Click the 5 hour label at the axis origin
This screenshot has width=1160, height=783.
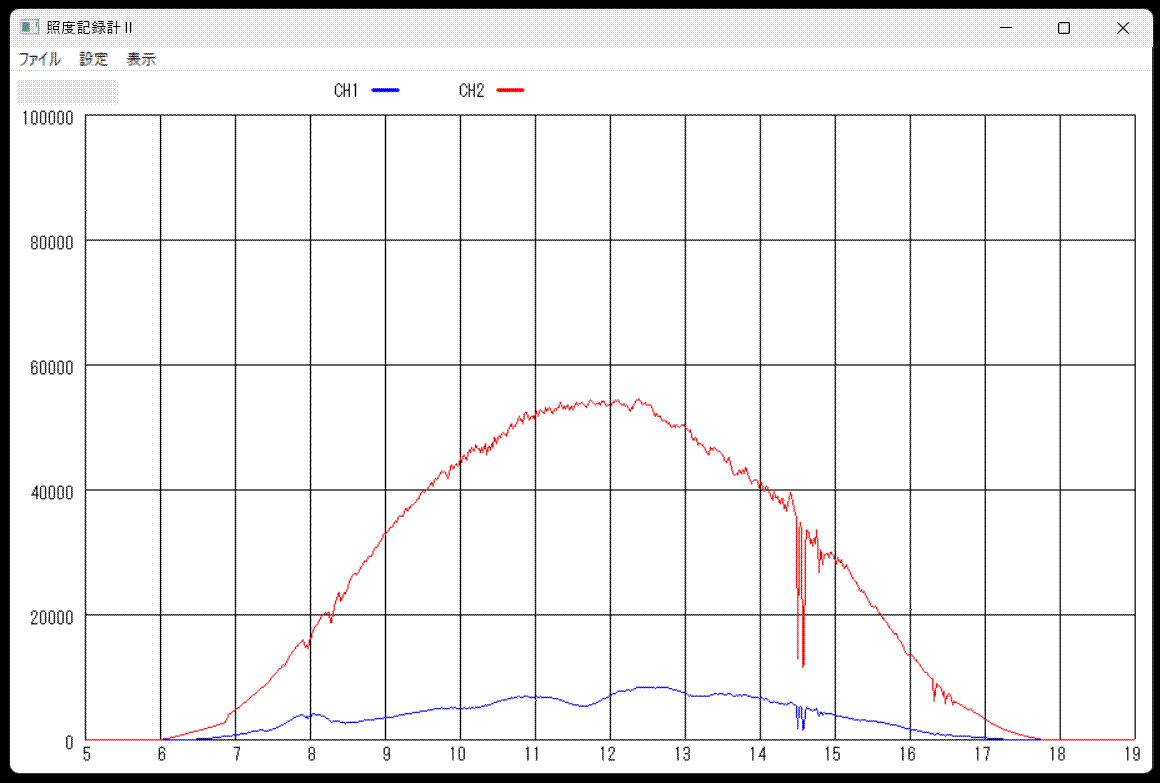[87, 755]
